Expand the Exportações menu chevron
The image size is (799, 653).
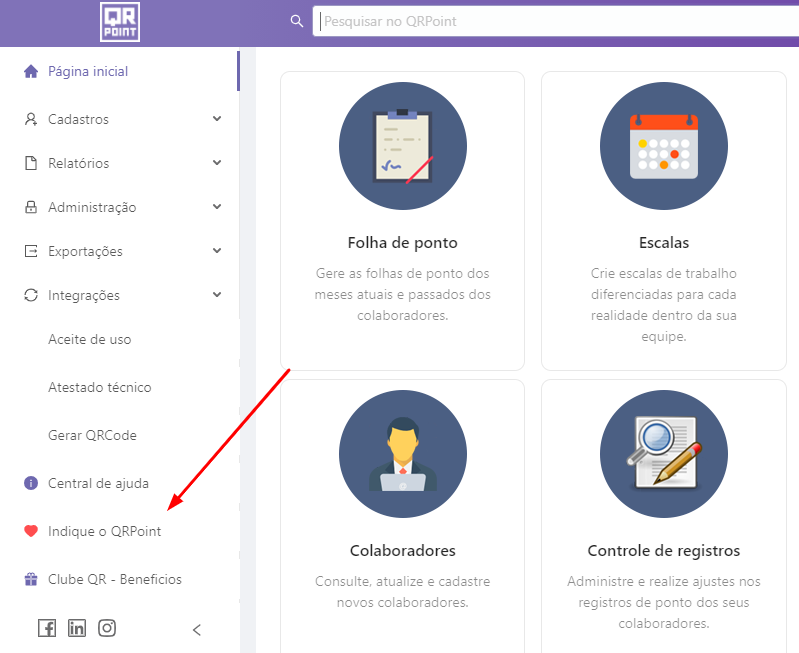point(217,251)
